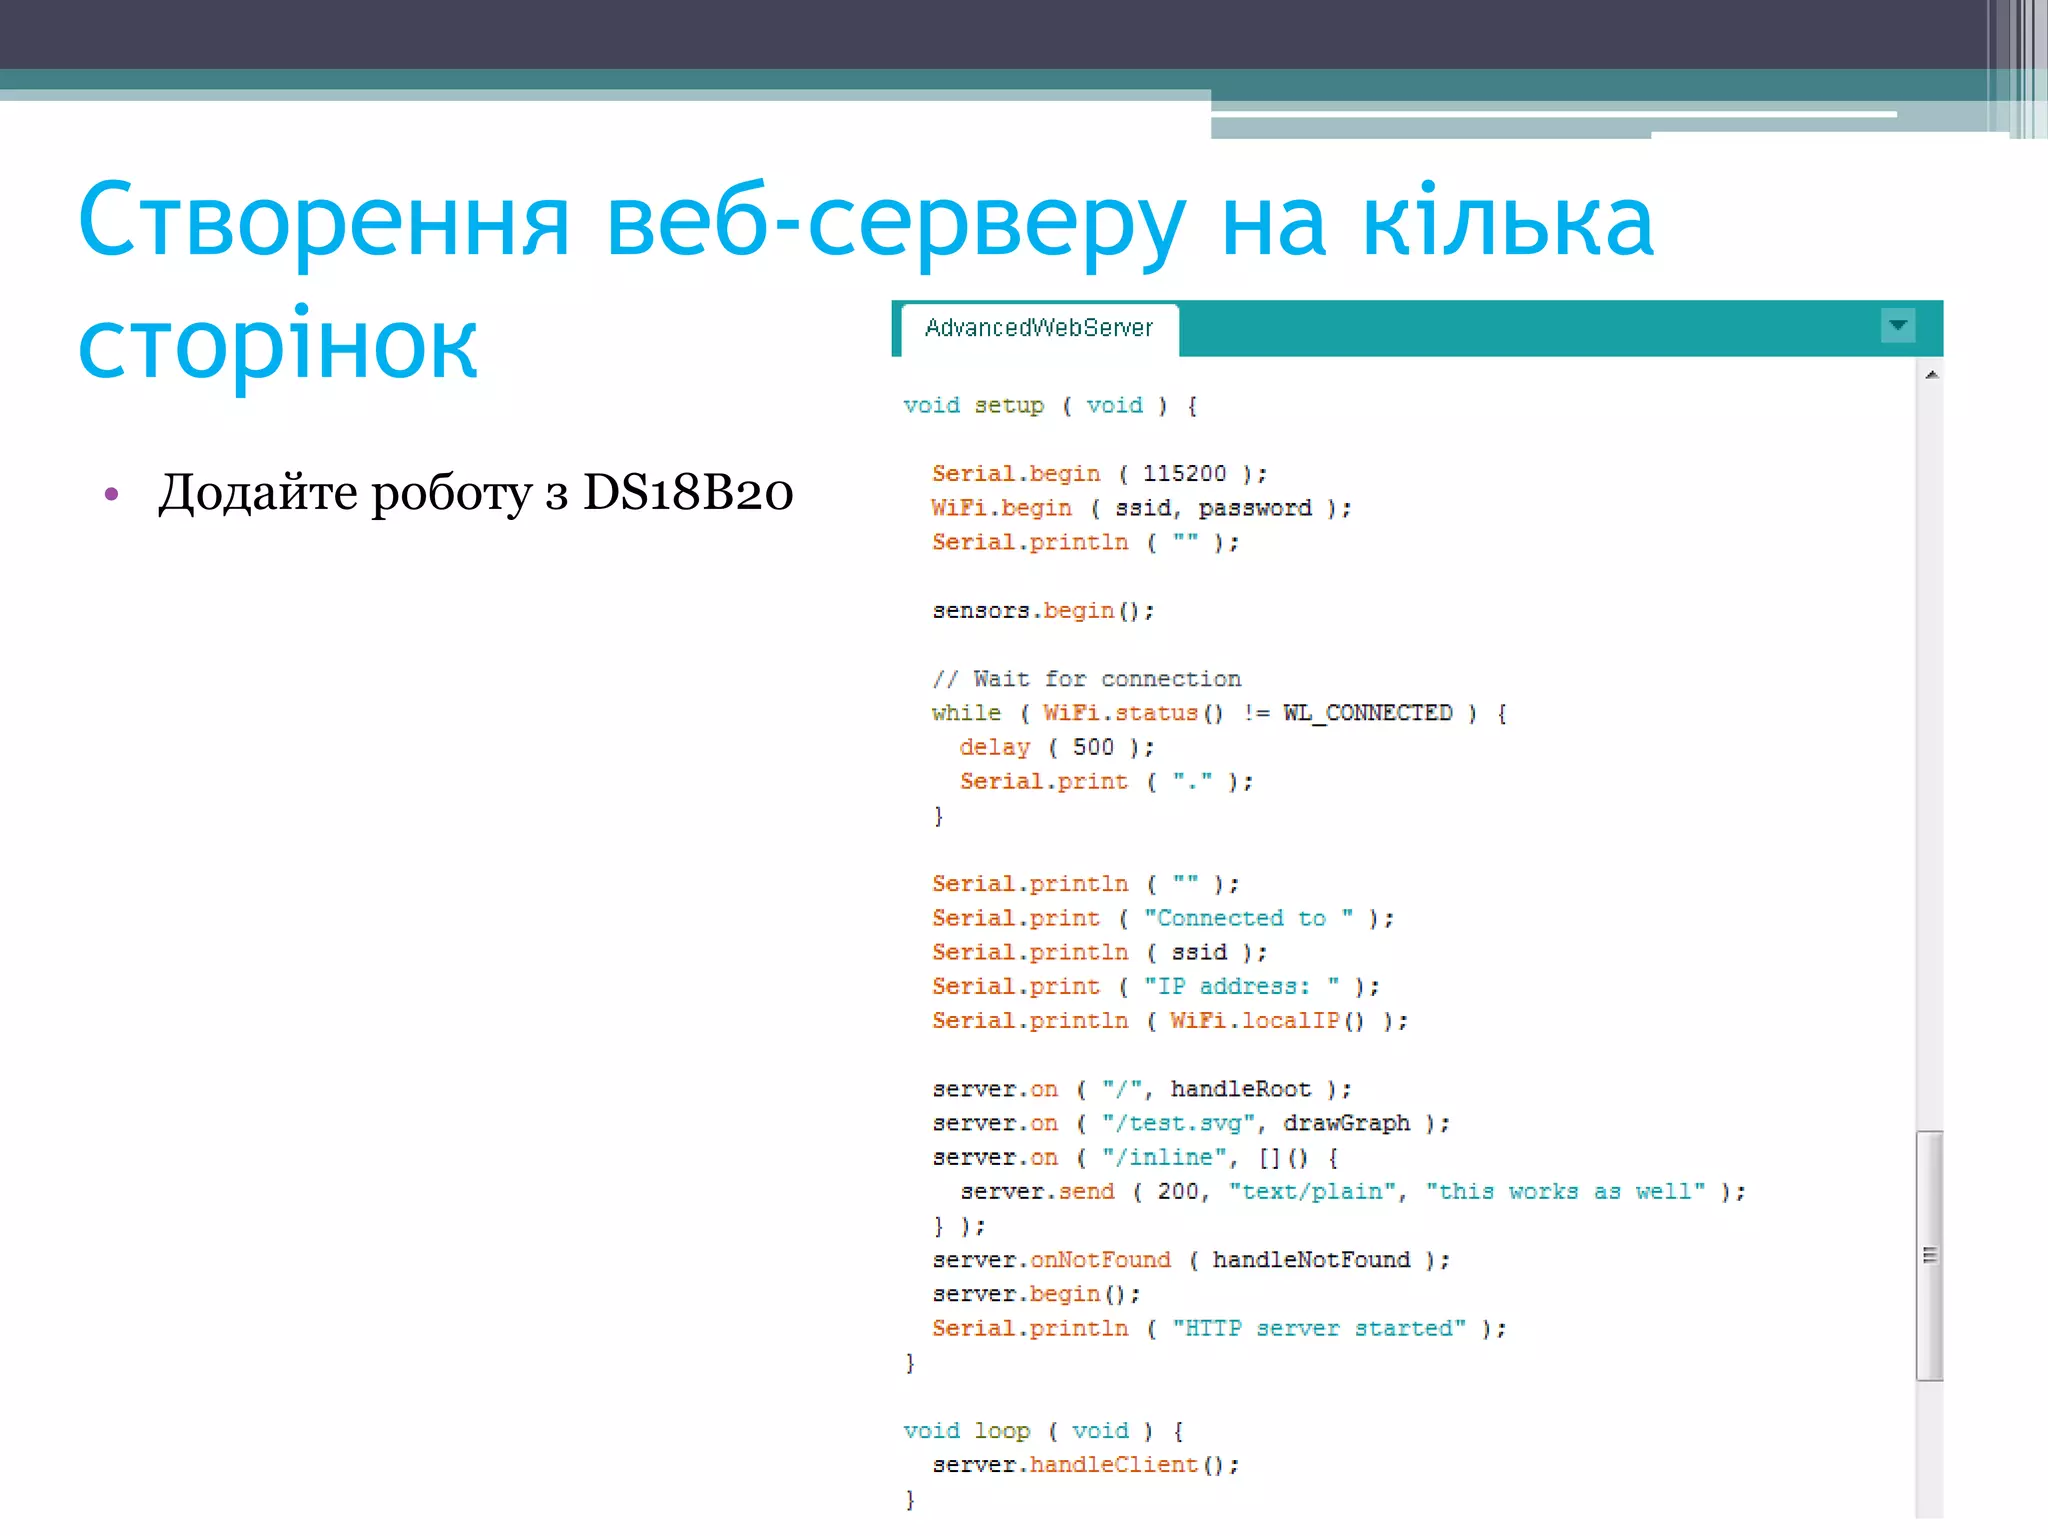Click the line 'Serial.println ( ssid );'
The image size is (2048, 1536).
1099,952
